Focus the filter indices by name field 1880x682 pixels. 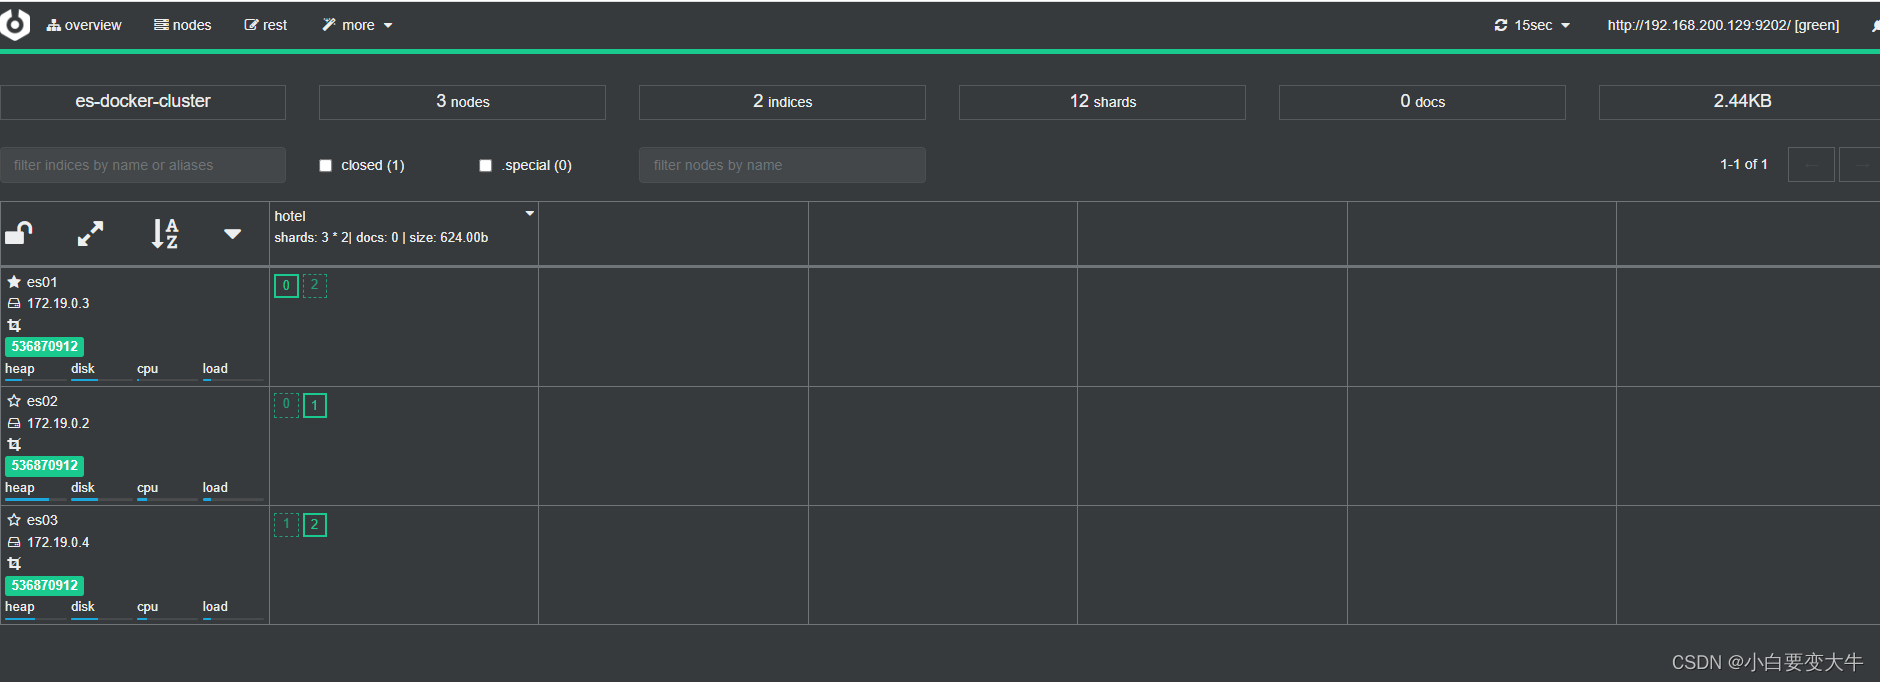coord(143,165)
